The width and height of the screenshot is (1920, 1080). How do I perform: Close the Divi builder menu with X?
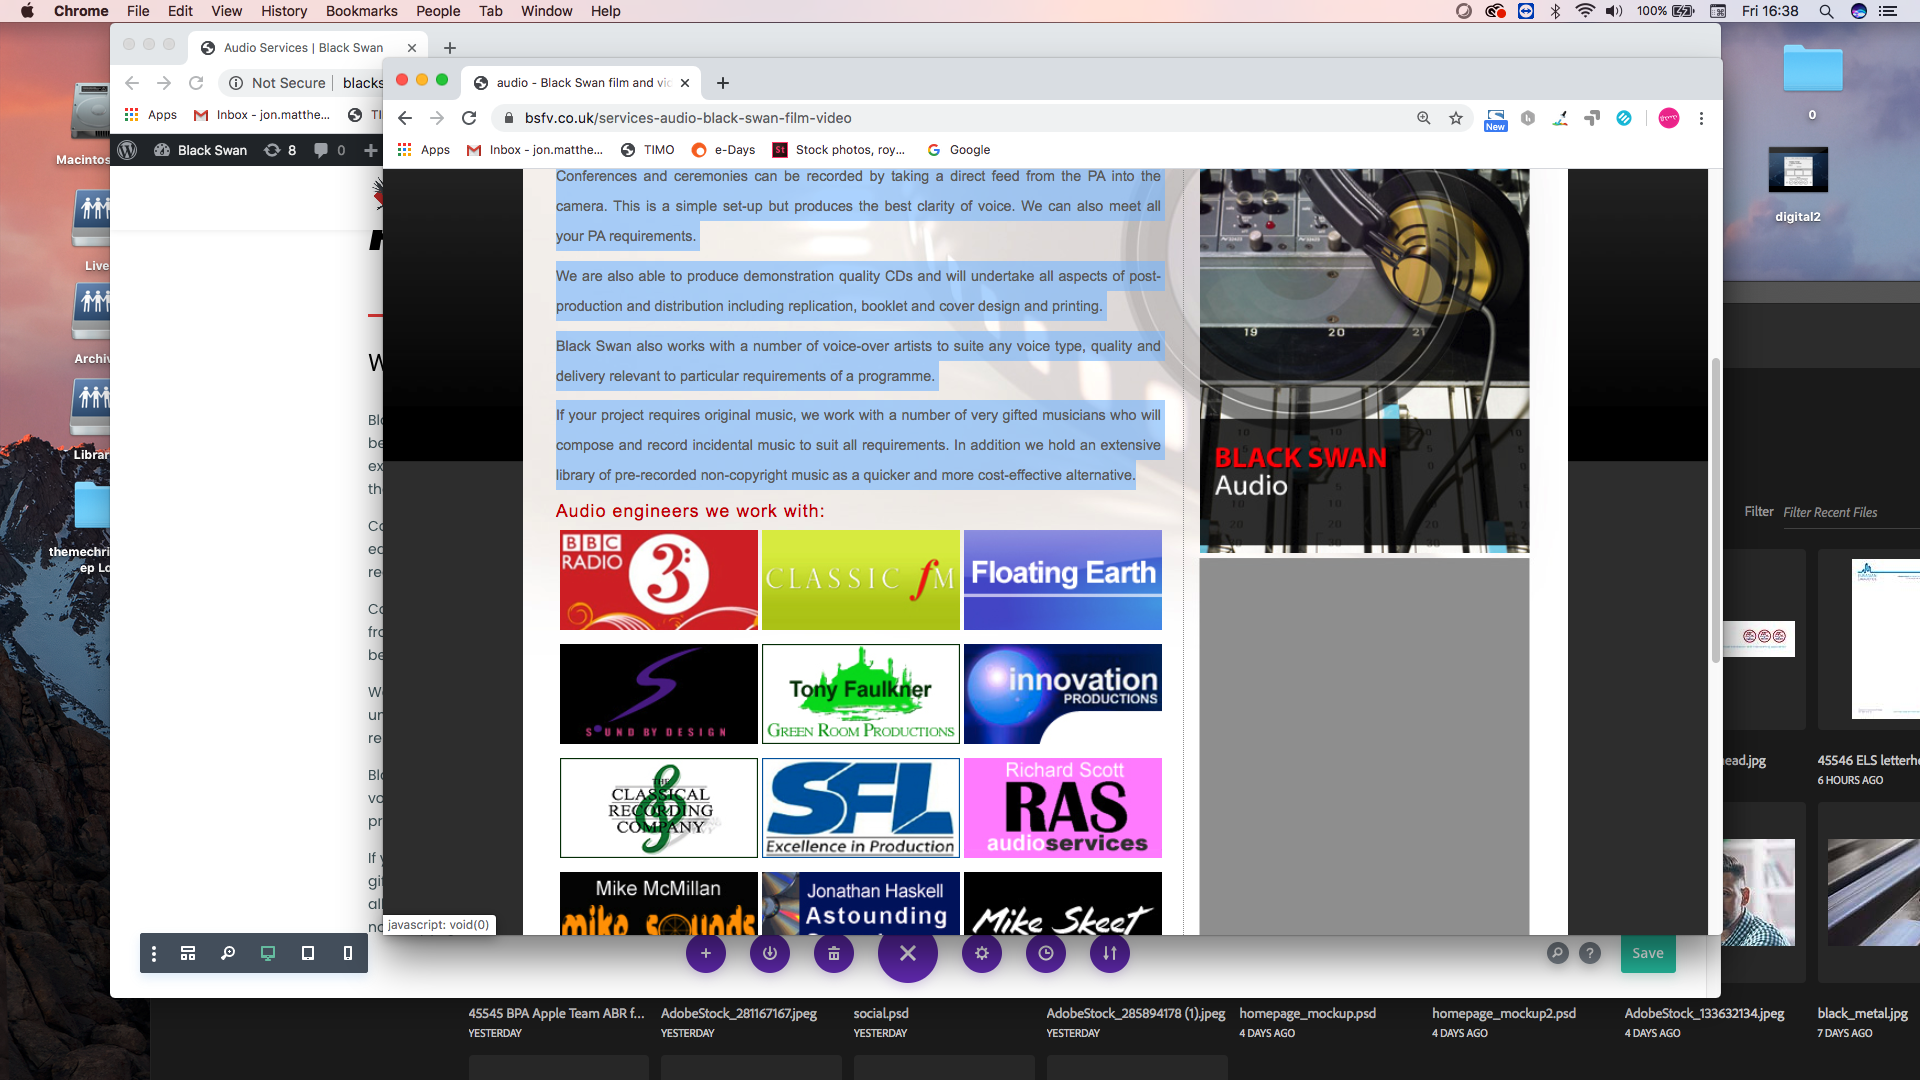[908, 953]
